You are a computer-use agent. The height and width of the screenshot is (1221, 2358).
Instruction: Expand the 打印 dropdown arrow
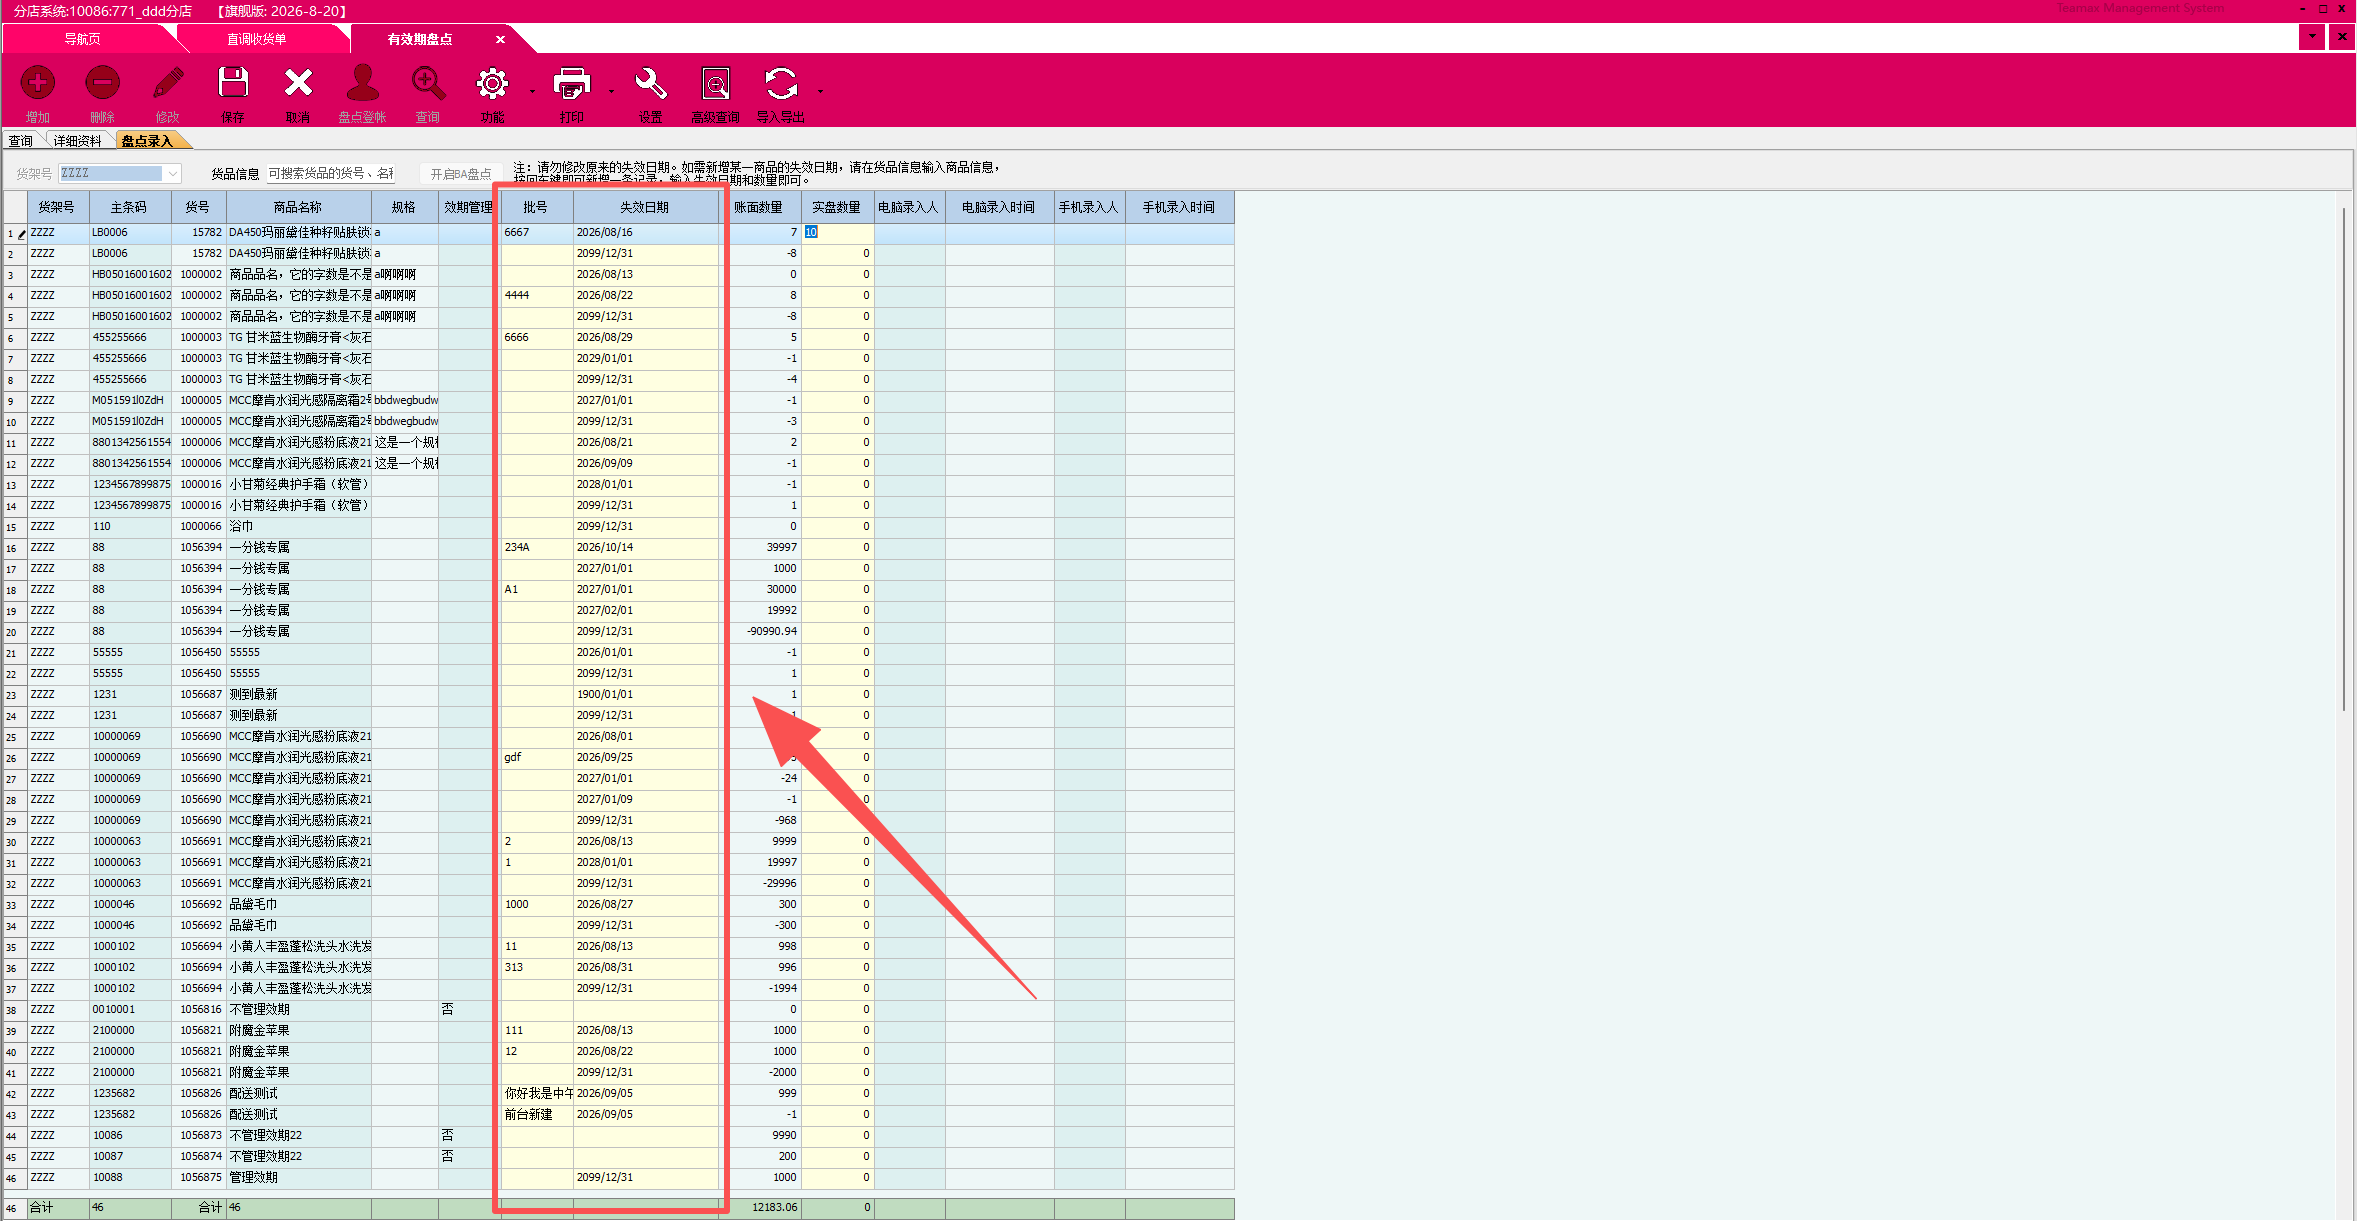[612, 91]
